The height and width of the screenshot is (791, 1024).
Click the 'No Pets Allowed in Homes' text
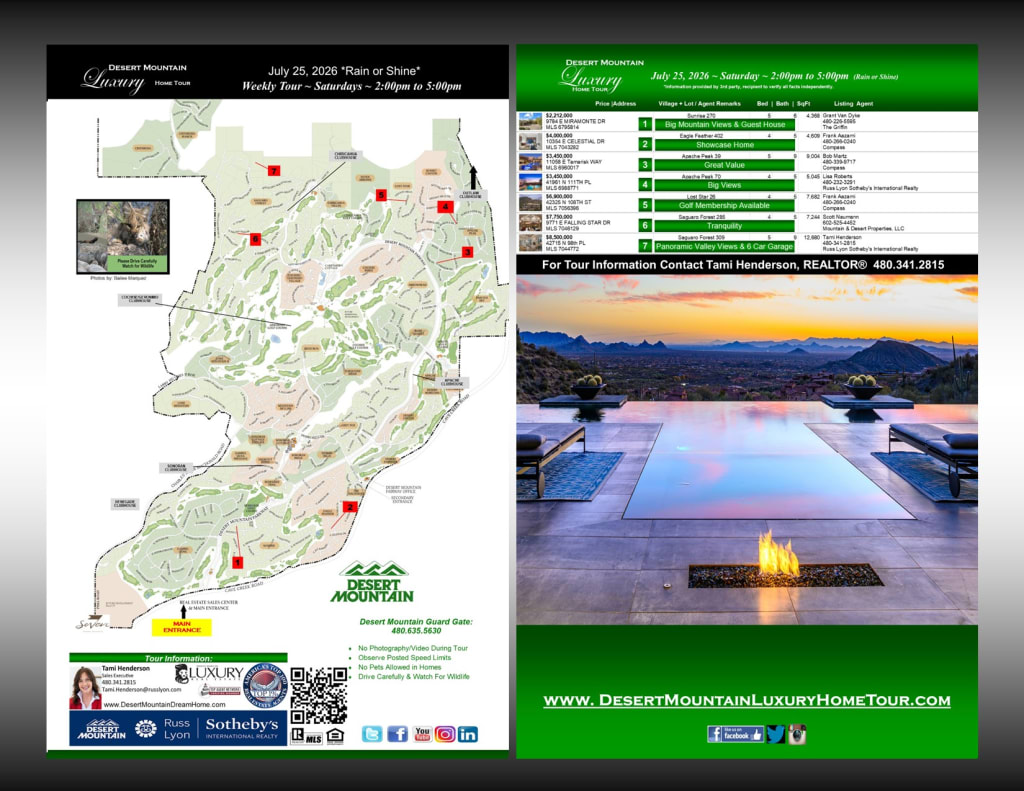(400, 667)
